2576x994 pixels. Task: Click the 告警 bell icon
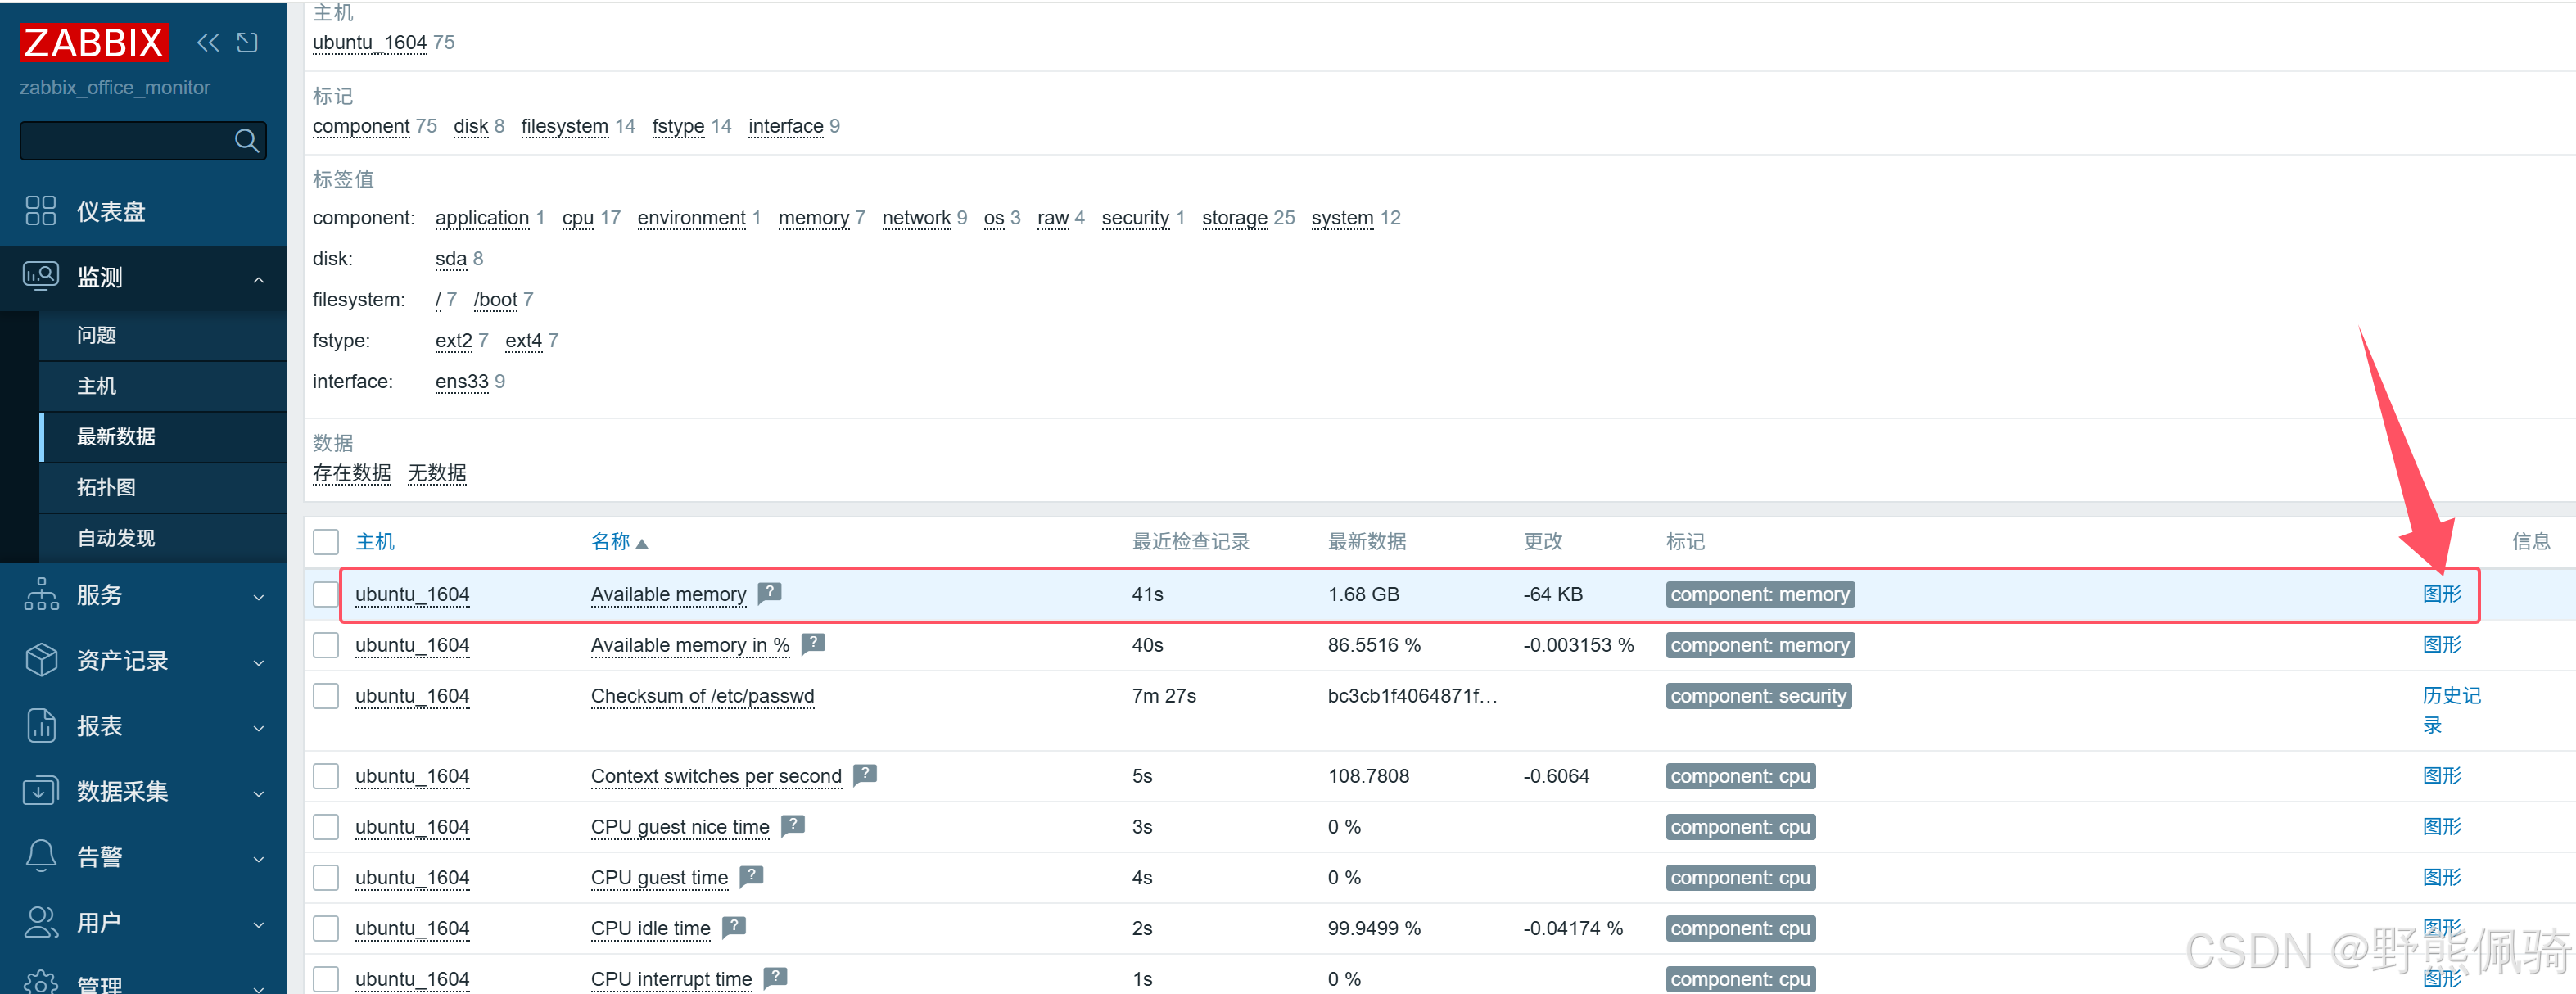point(41,856)
